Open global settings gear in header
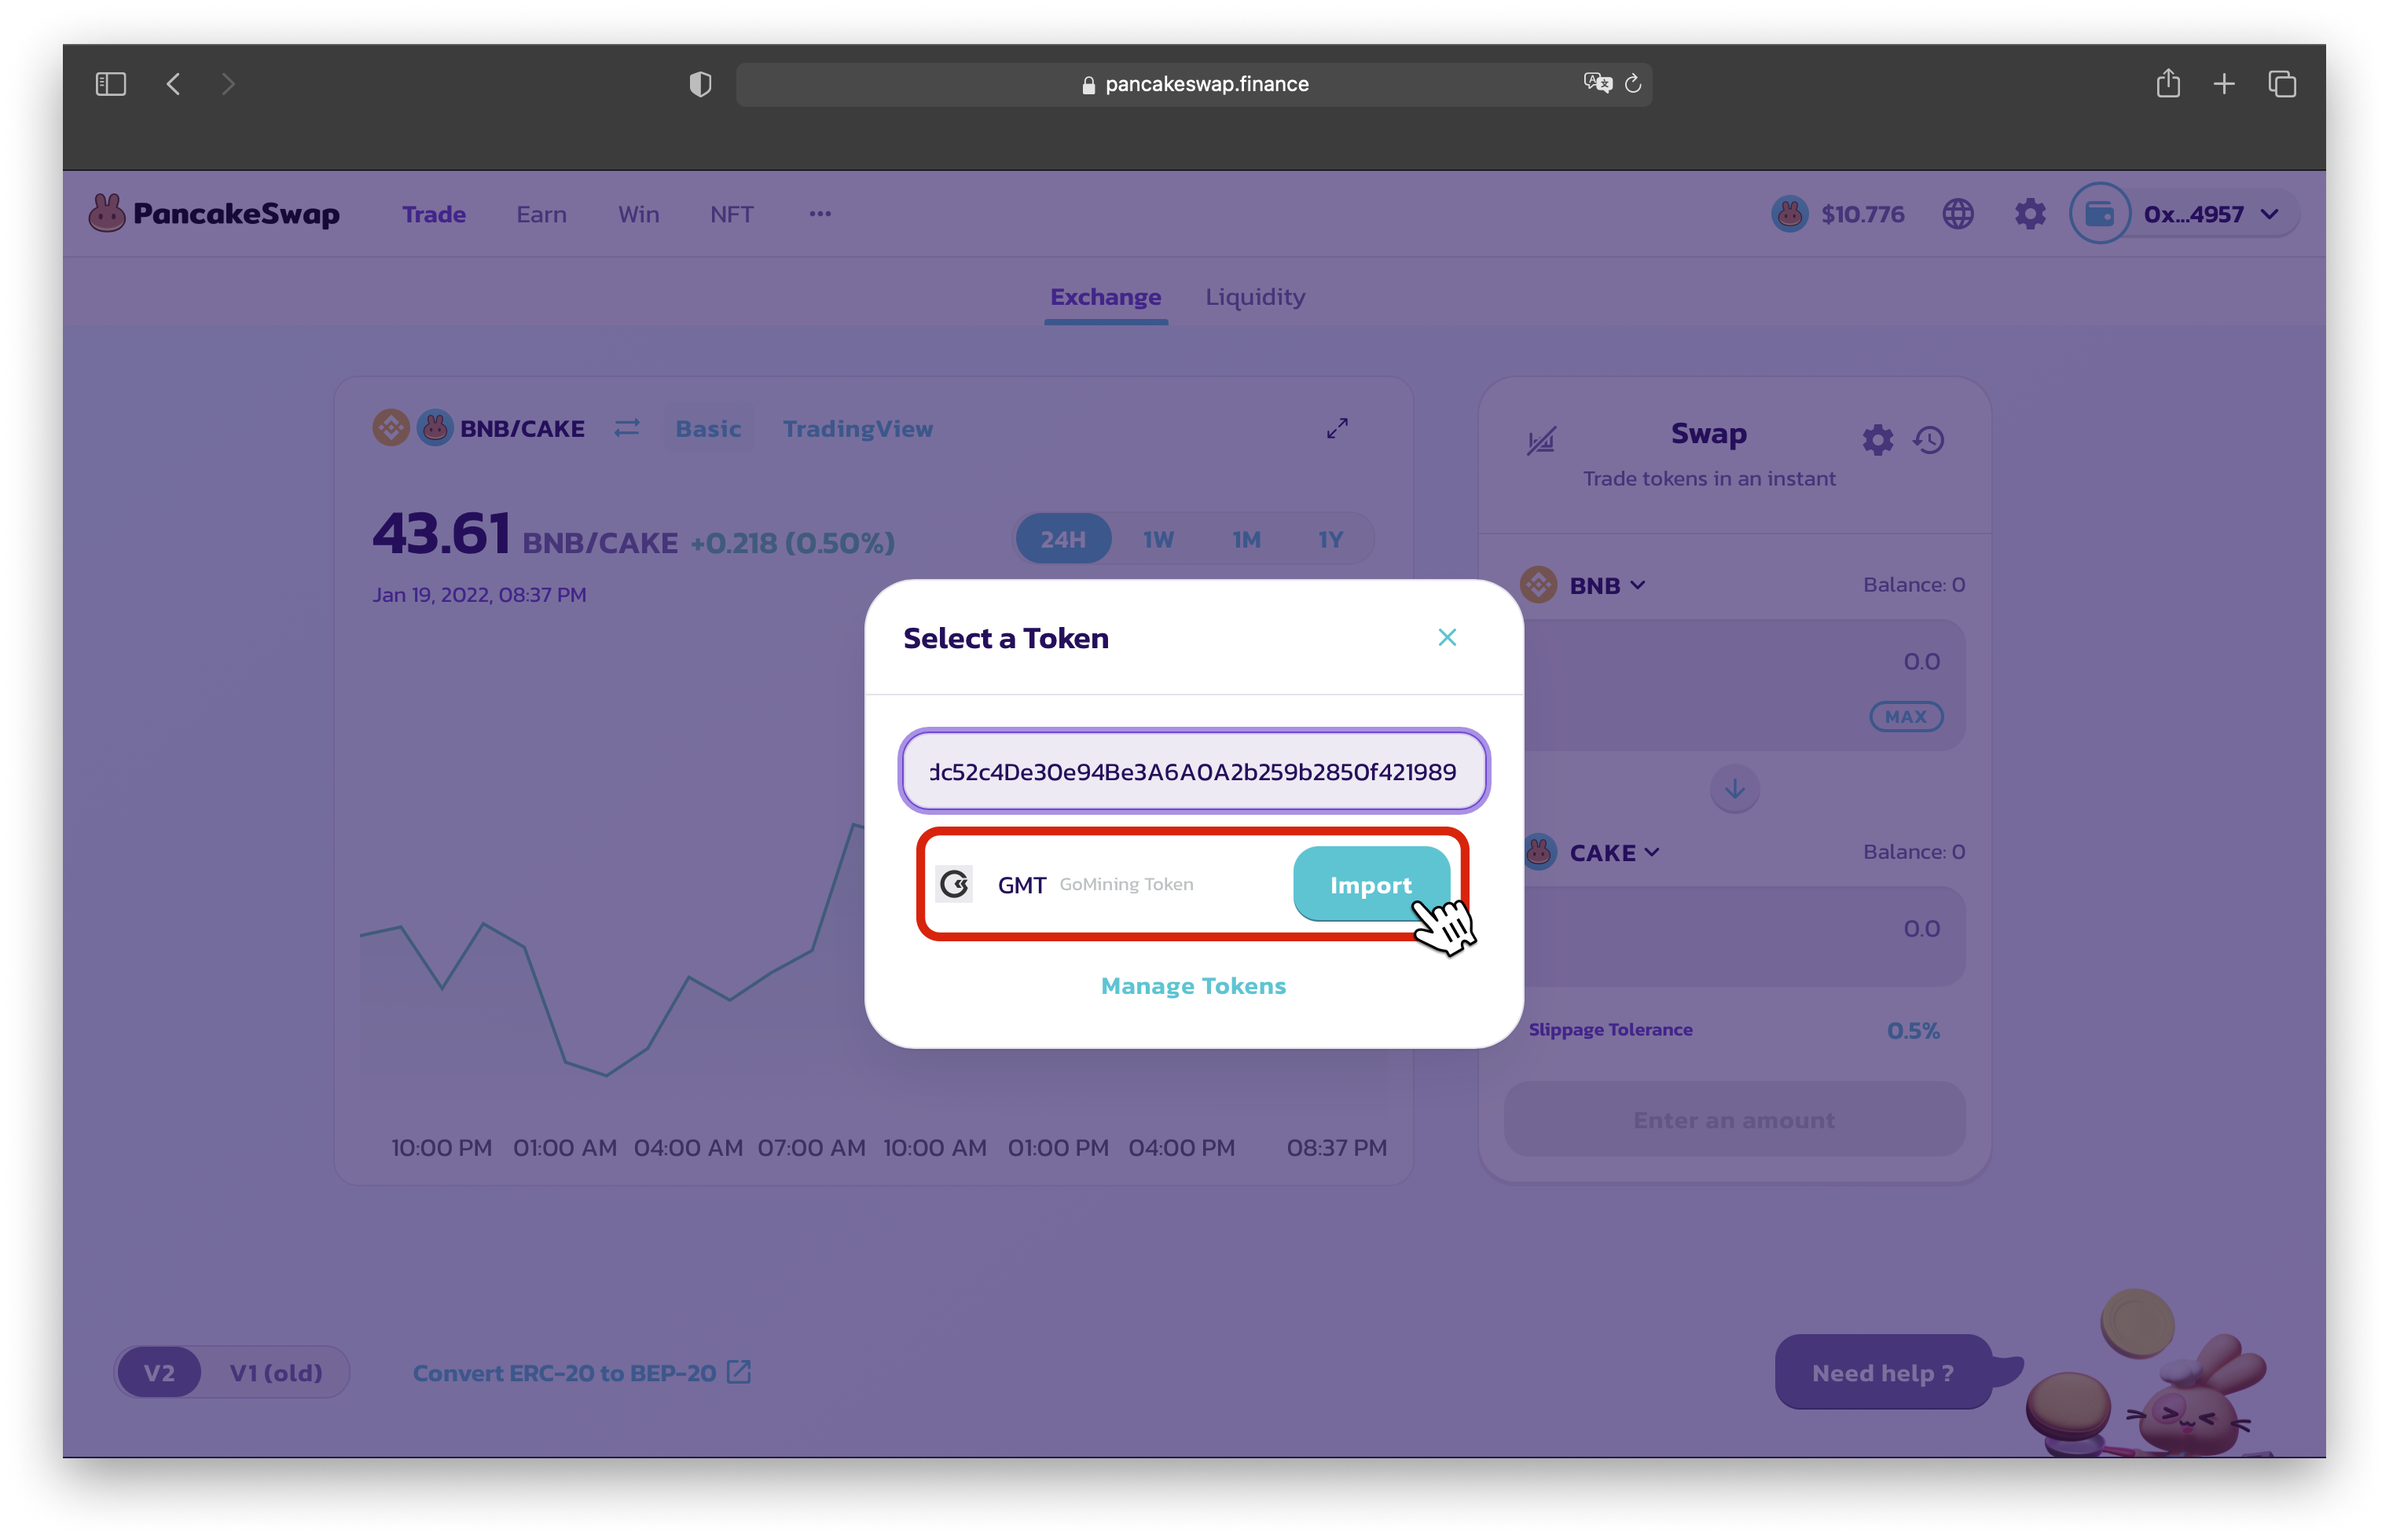This screenshot has height=1540, width=2389. click(2030, 214)
